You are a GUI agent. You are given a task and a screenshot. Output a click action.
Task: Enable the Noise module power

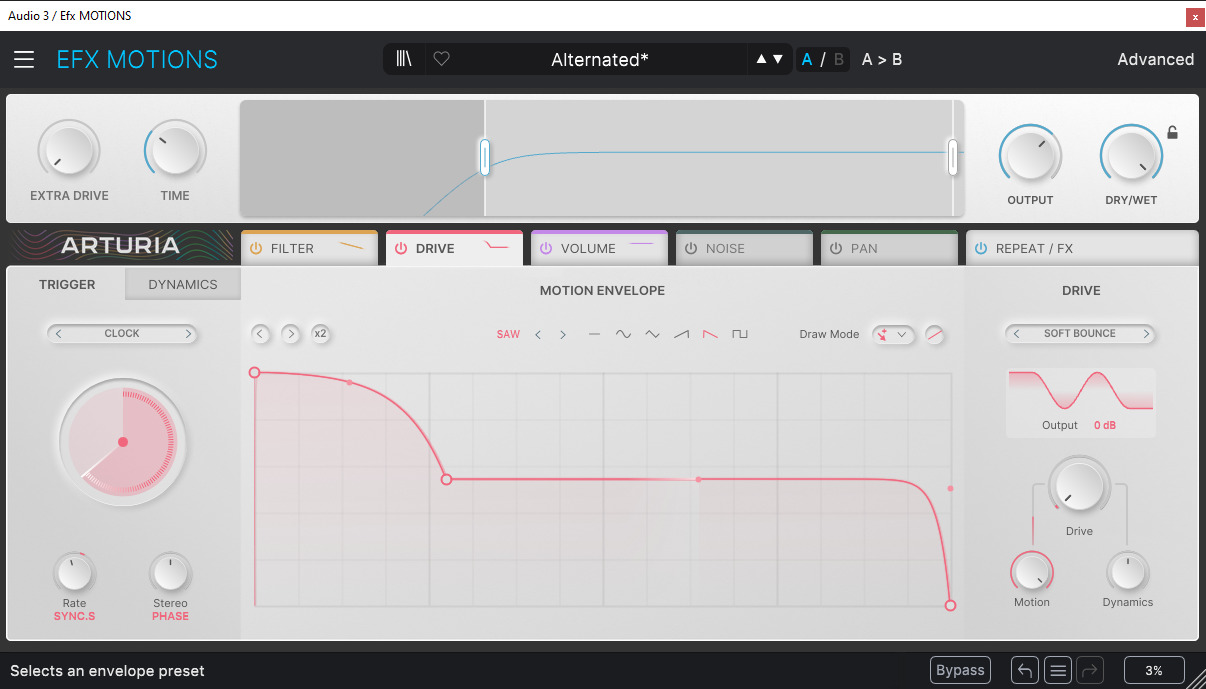[x=691, y=248]
